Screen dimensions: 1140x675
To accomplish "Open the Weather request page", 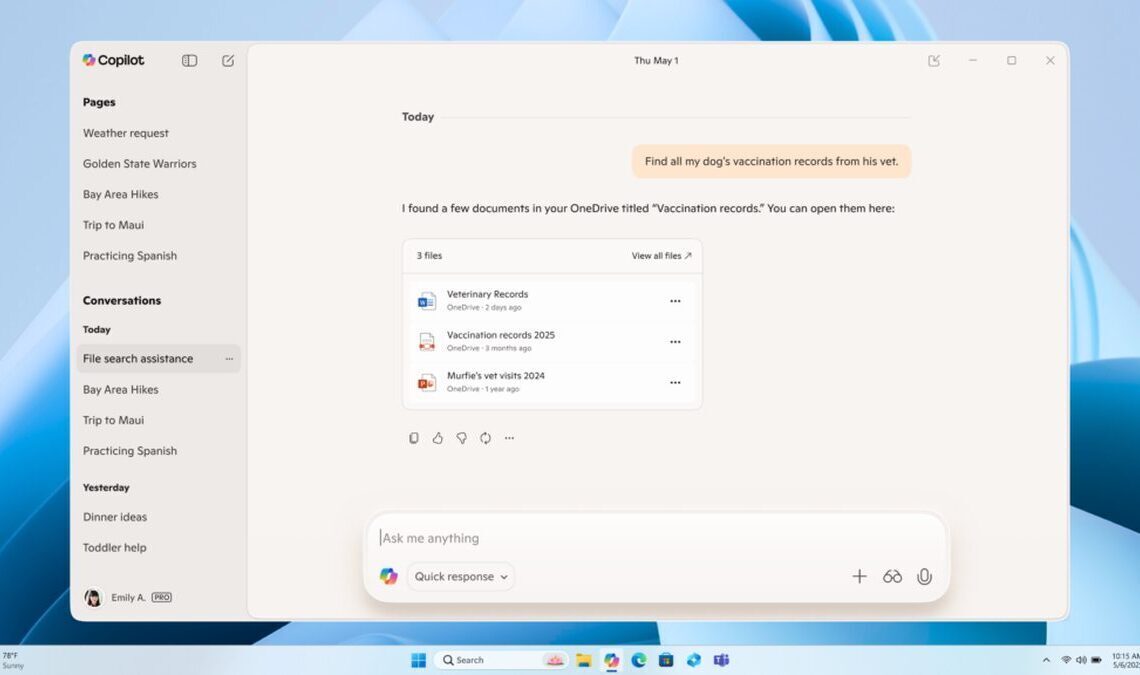I will pyautogui.click(x=126, y=133).
